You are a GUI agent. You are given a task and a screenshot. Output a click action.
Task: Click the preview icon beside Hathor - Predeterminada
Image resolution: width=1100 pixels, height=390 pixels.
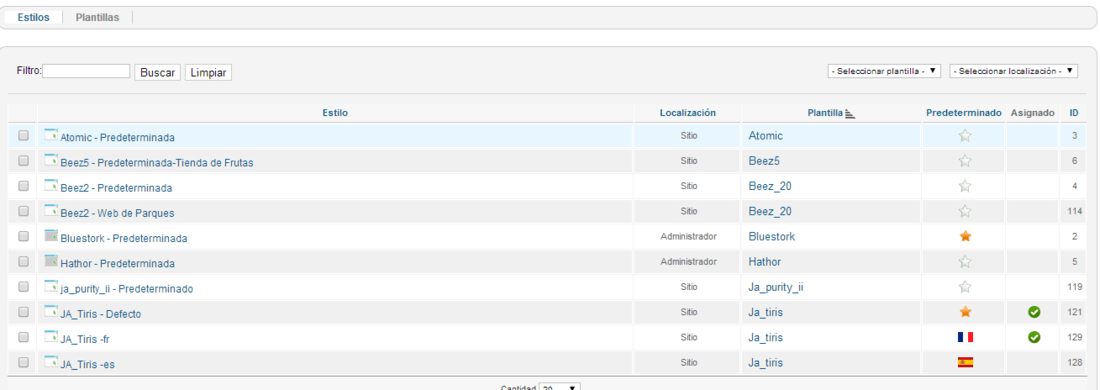pyautogui.click(x=51, y=261)
